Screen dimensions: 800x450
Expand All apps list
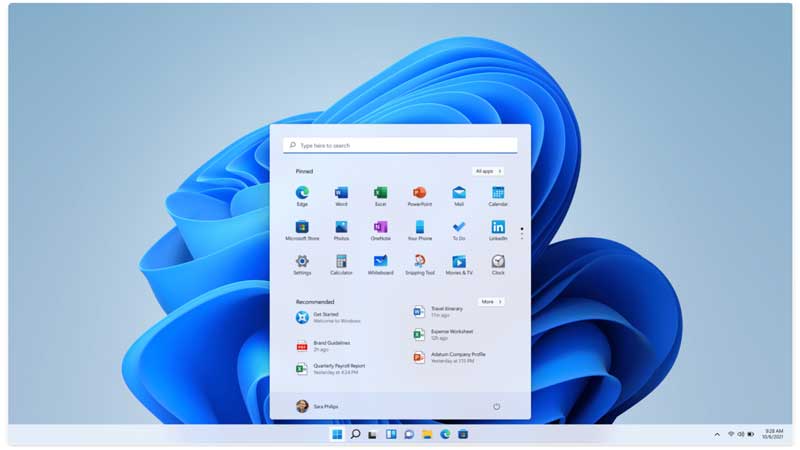click(x=488, y=171)
